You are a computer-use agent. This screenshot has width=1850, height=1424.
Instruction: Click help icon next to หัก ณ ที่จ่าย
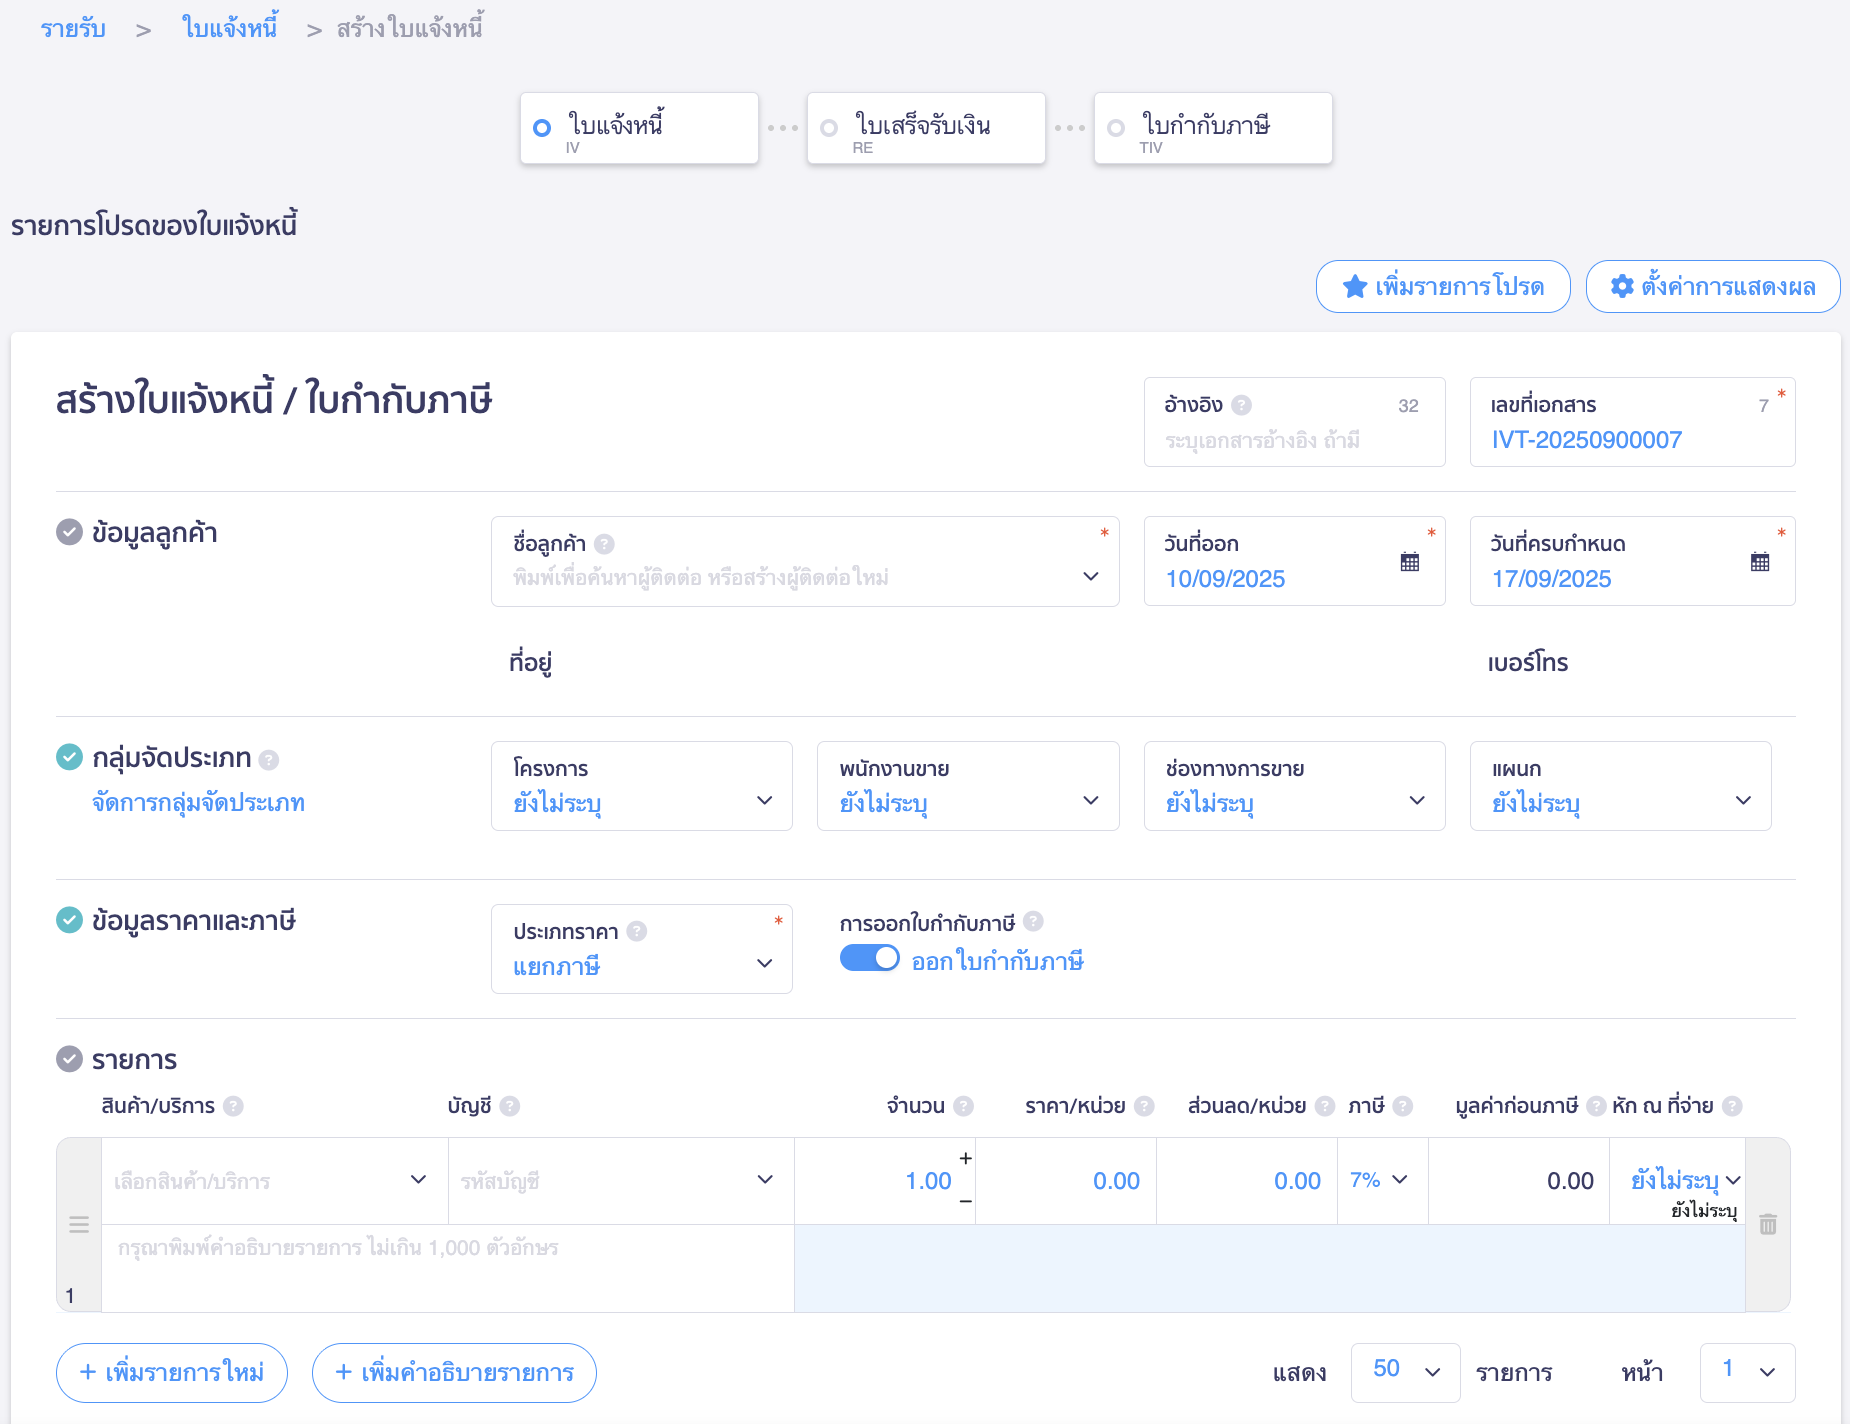pos(1732,1106)
